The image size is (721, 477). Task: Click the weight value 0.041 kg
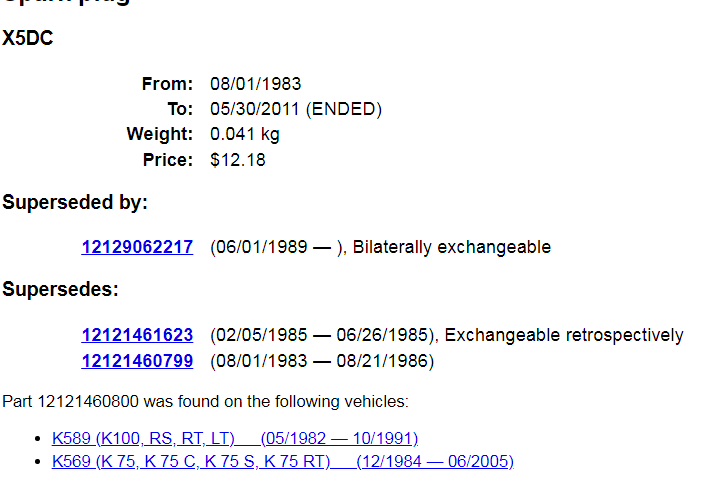tap(245, 134)
